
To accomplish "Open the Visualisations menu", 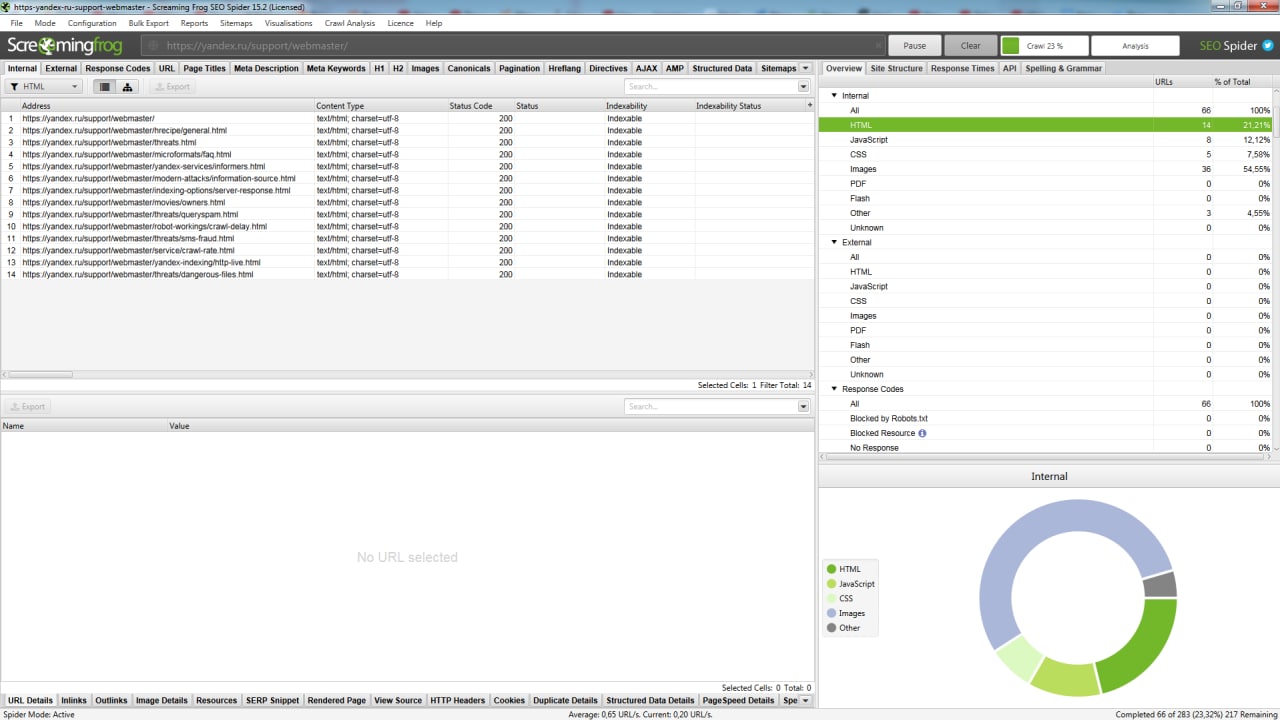I will [x=289, y=23].
